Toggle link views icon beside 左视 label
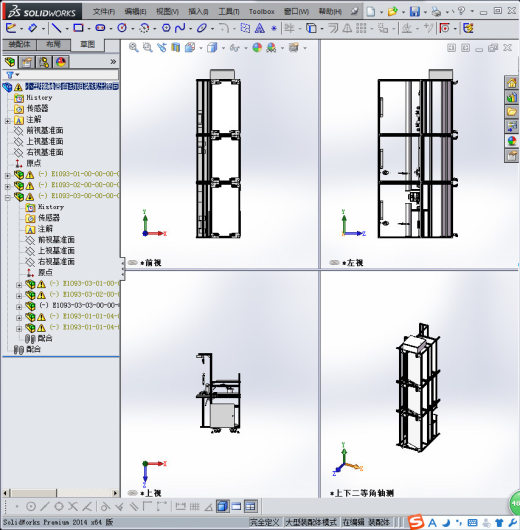 tap(334, 263)
